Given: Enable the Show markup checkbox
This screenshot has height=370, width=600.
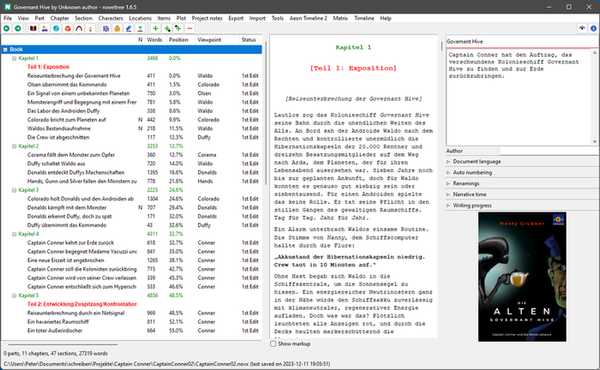Looking at the screenshot, I should click(x=273, y=344).
